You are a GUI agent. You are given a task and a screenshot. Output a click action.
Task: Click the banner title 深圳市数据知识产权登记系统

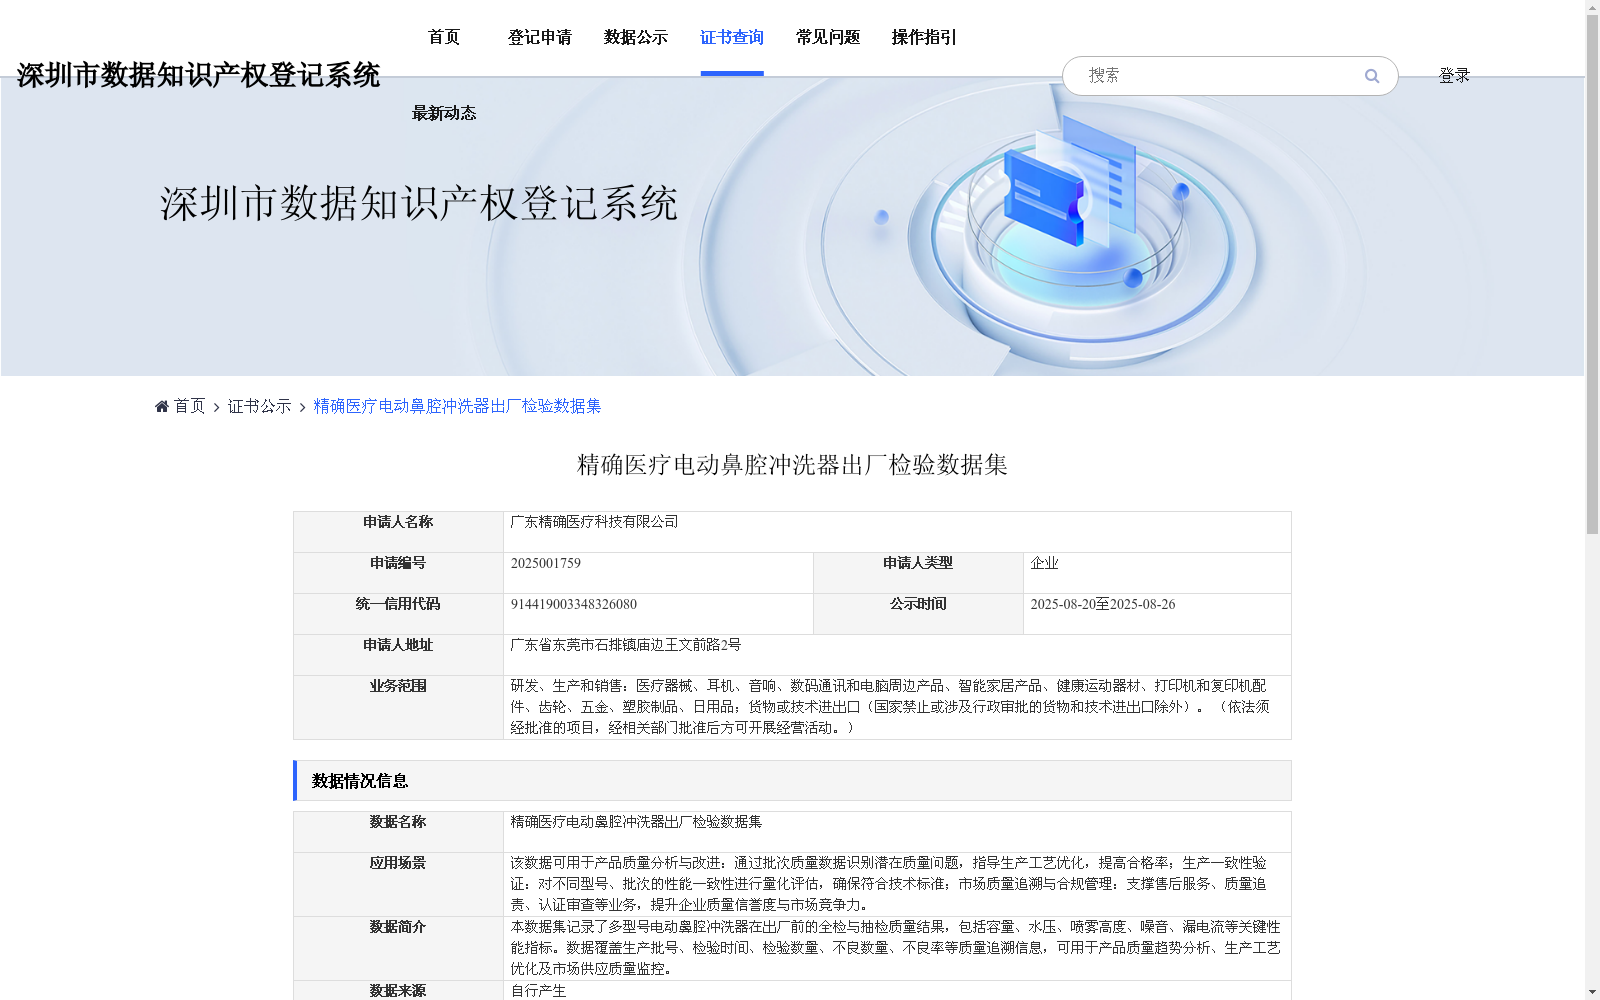tap(419, 203)
